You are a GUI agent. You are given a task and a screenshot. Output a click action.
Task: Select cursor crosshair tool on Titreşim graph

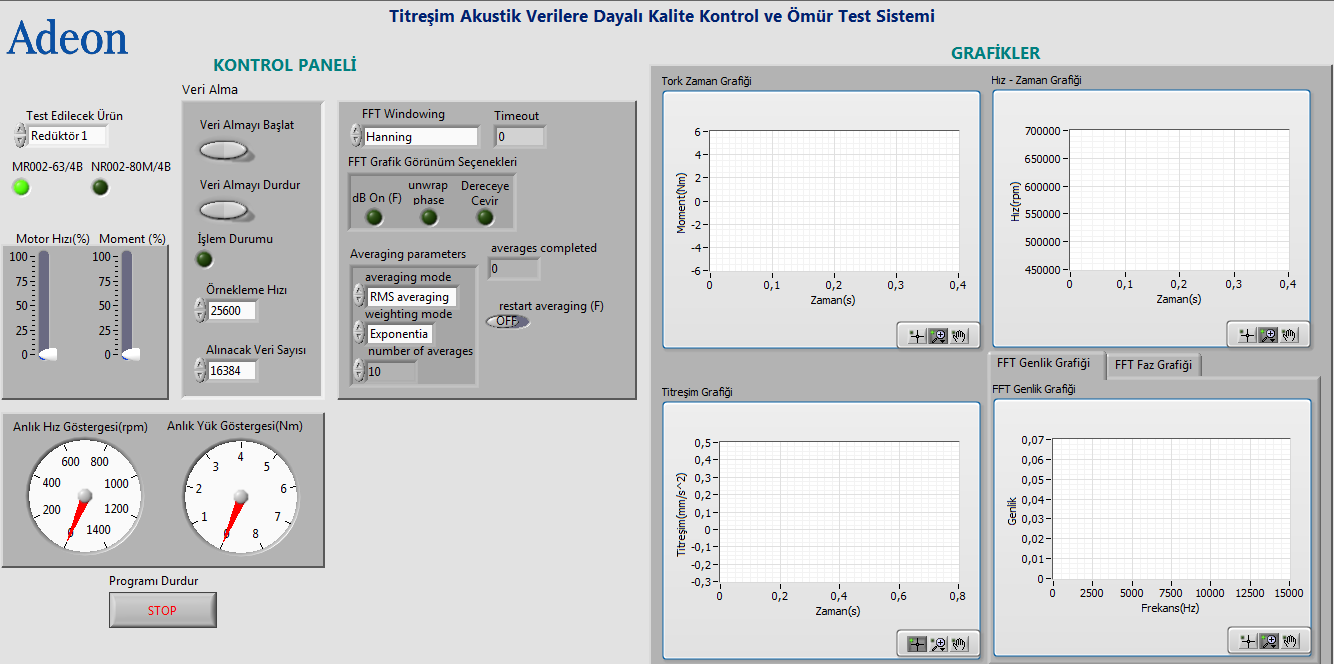915,644
